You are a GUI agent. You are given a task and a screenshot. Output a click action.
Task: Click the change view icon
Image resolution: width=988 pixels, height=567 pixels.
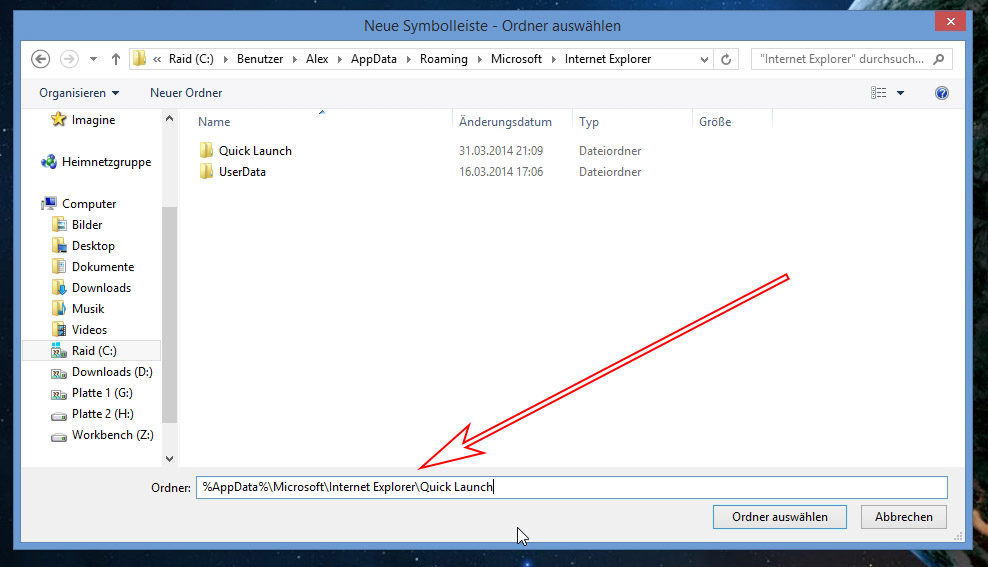pyautogui.click(x=879, y=93)
